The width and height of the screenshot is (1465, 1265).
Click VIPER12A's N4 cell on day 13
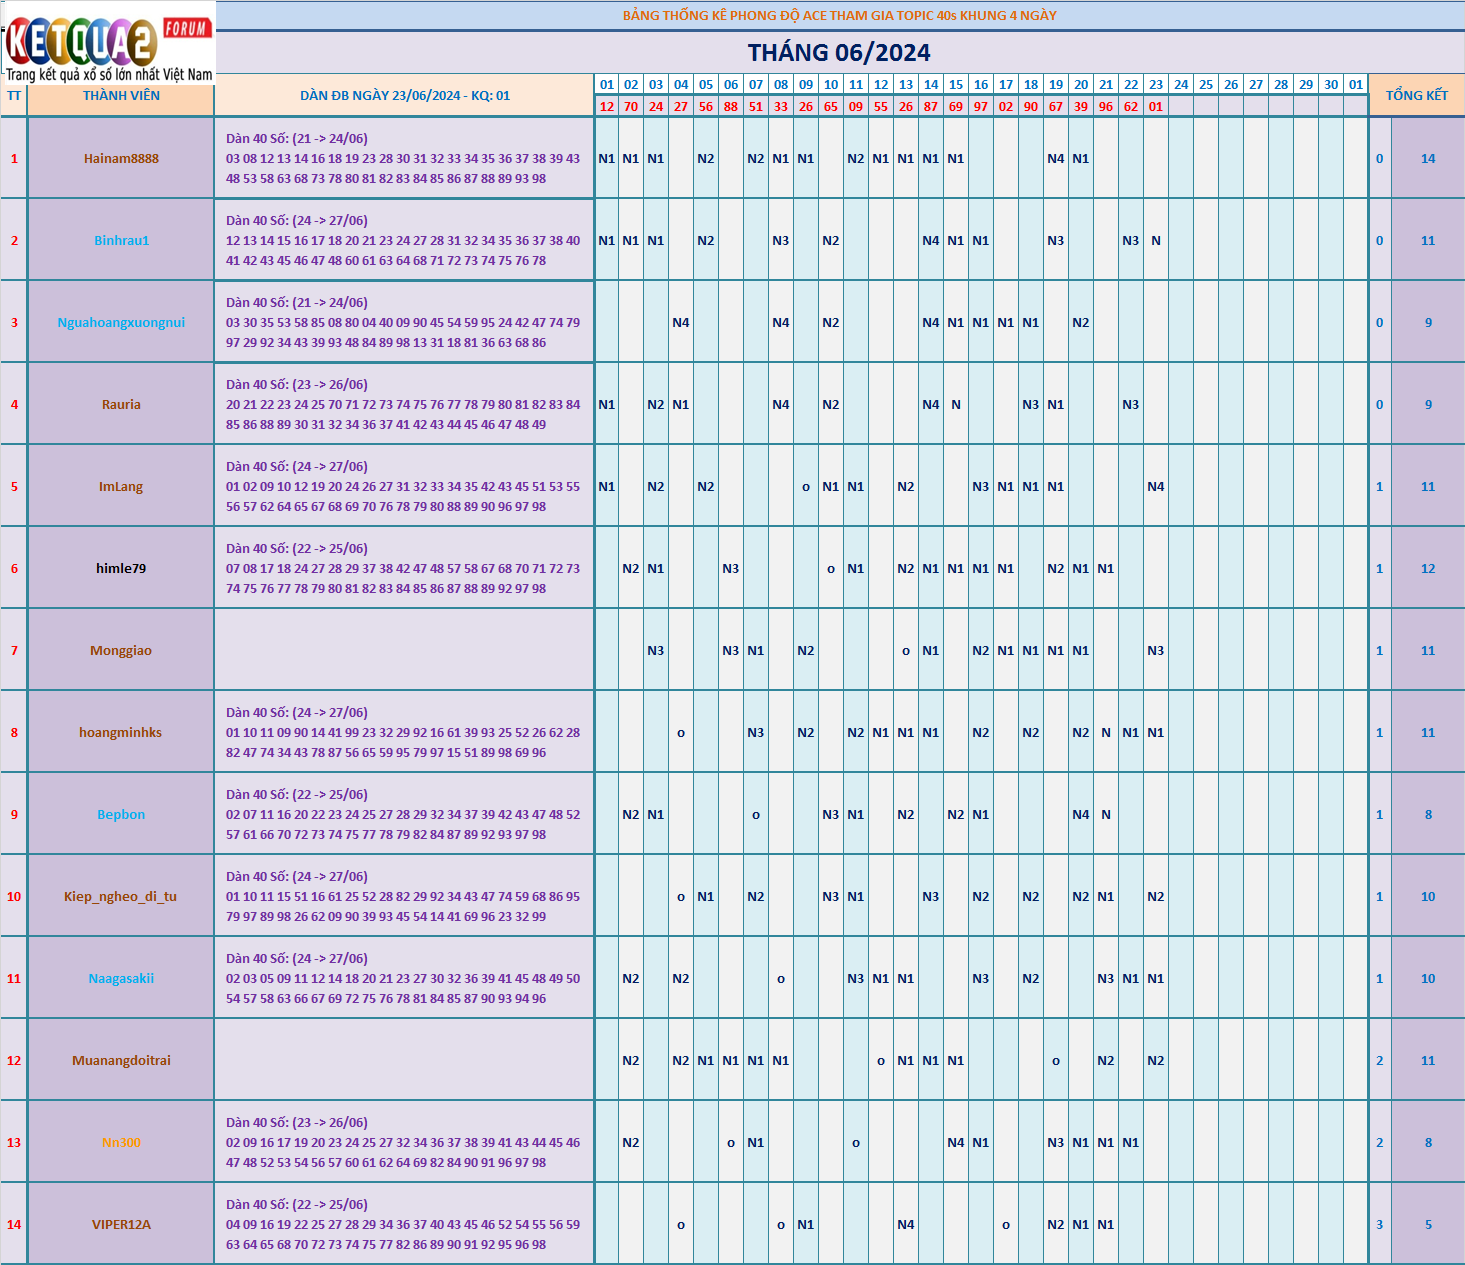click(x=906, y=1224)
